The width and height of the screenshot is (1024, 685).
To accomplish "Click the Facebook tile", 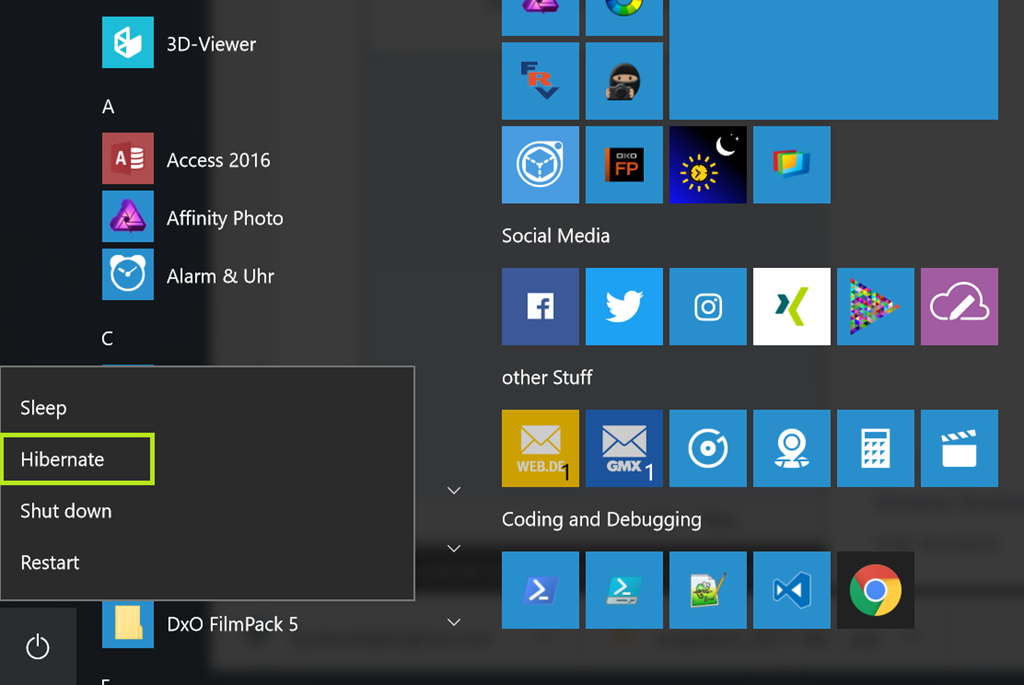I will pyautogui.click(x=540, y=306).
